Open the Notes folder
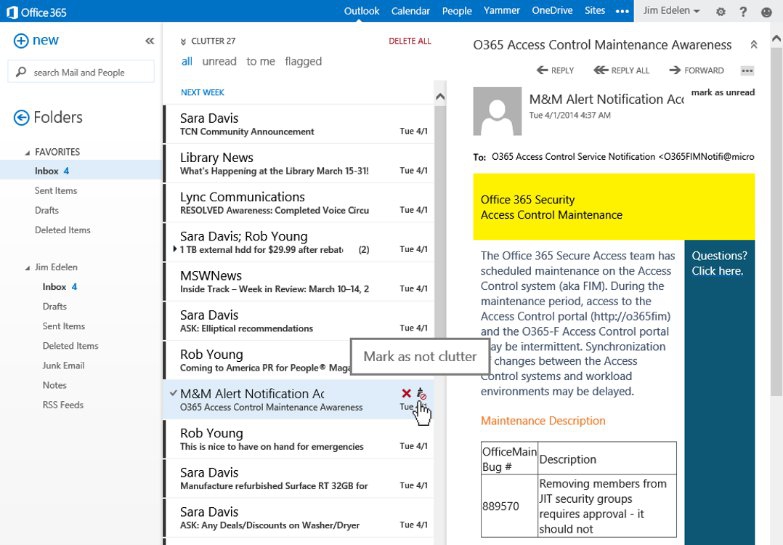Screen dimensions: 783x545 click(54, 385)
